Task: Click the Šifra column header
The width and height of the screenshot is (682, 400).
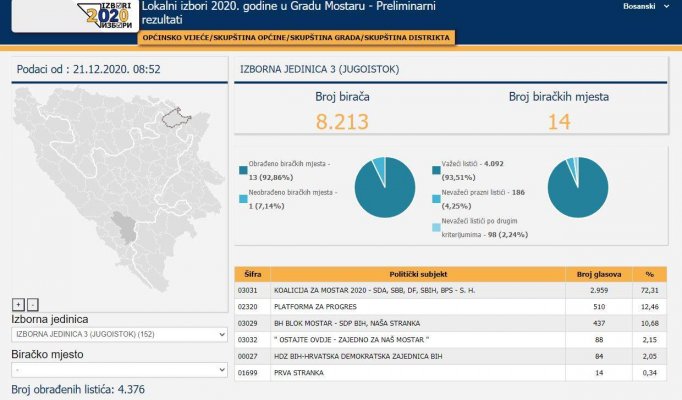Action: [246, 273]
